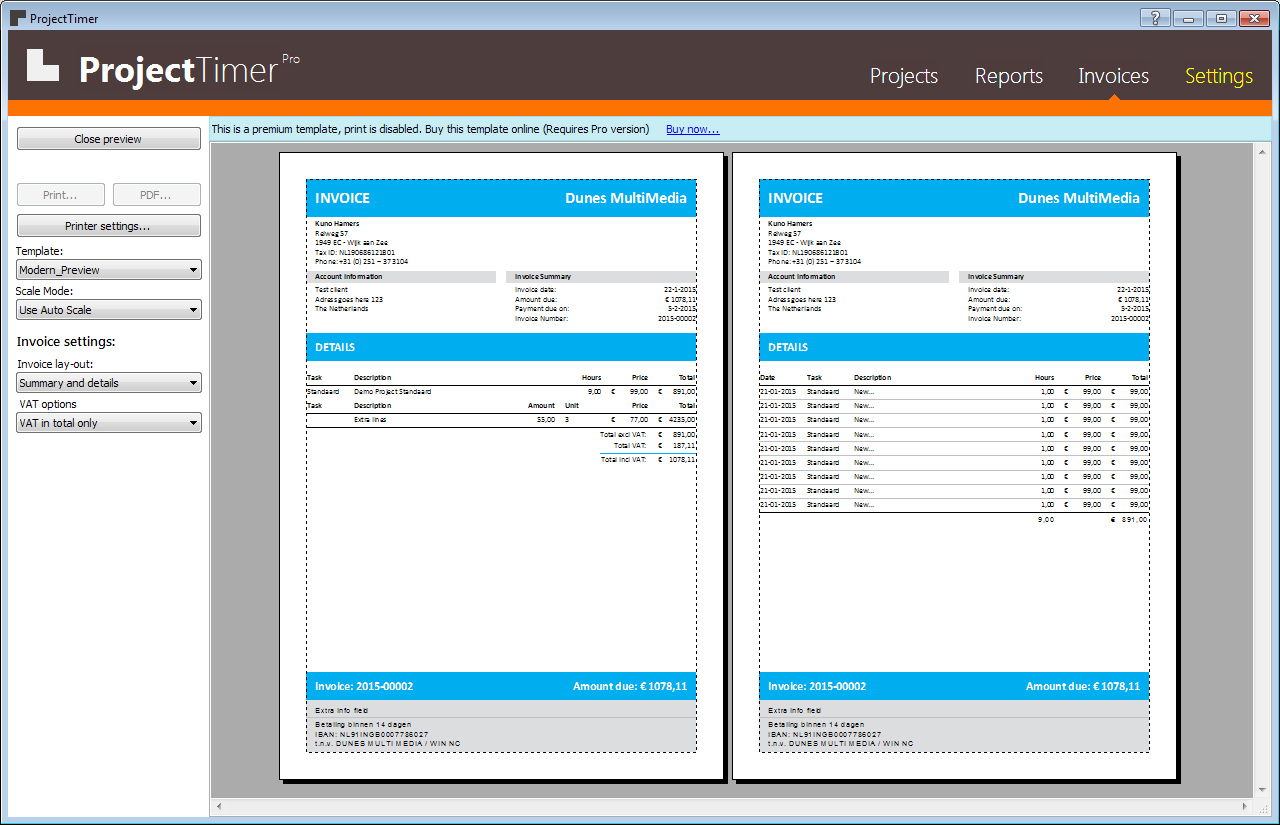The height and width of the screenshot is (825, 1280).
Task: Click the "Date" column header
Action: tap(767, 378)
